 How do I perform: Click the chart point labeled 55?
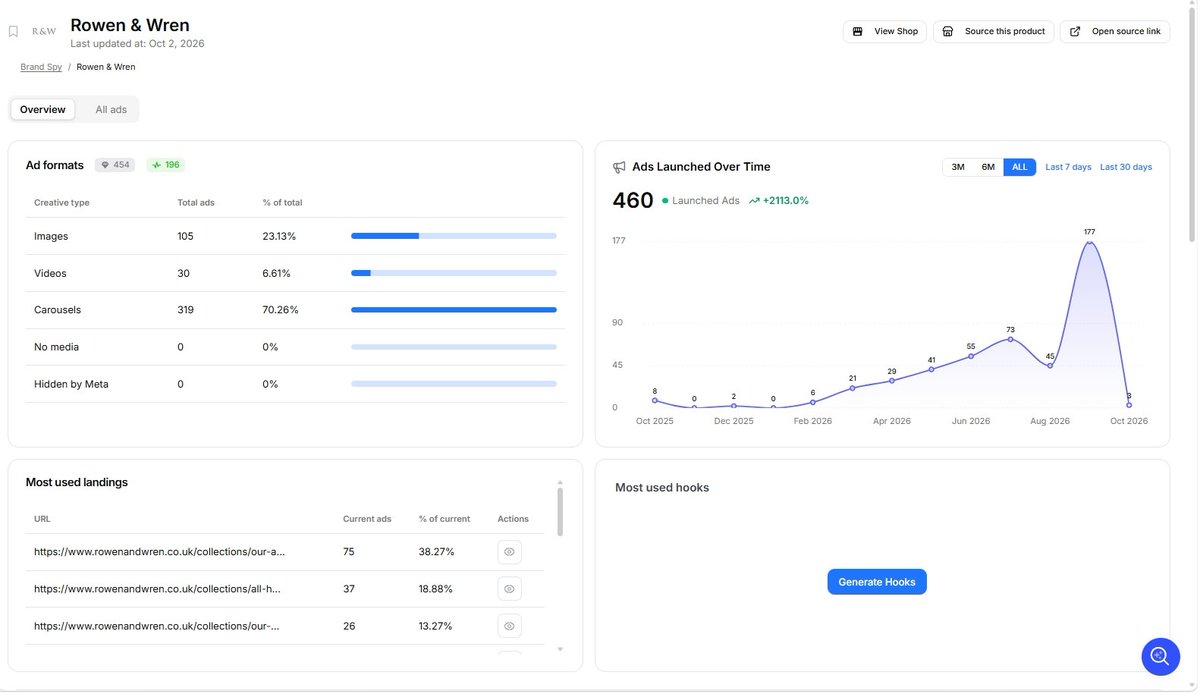971,356
